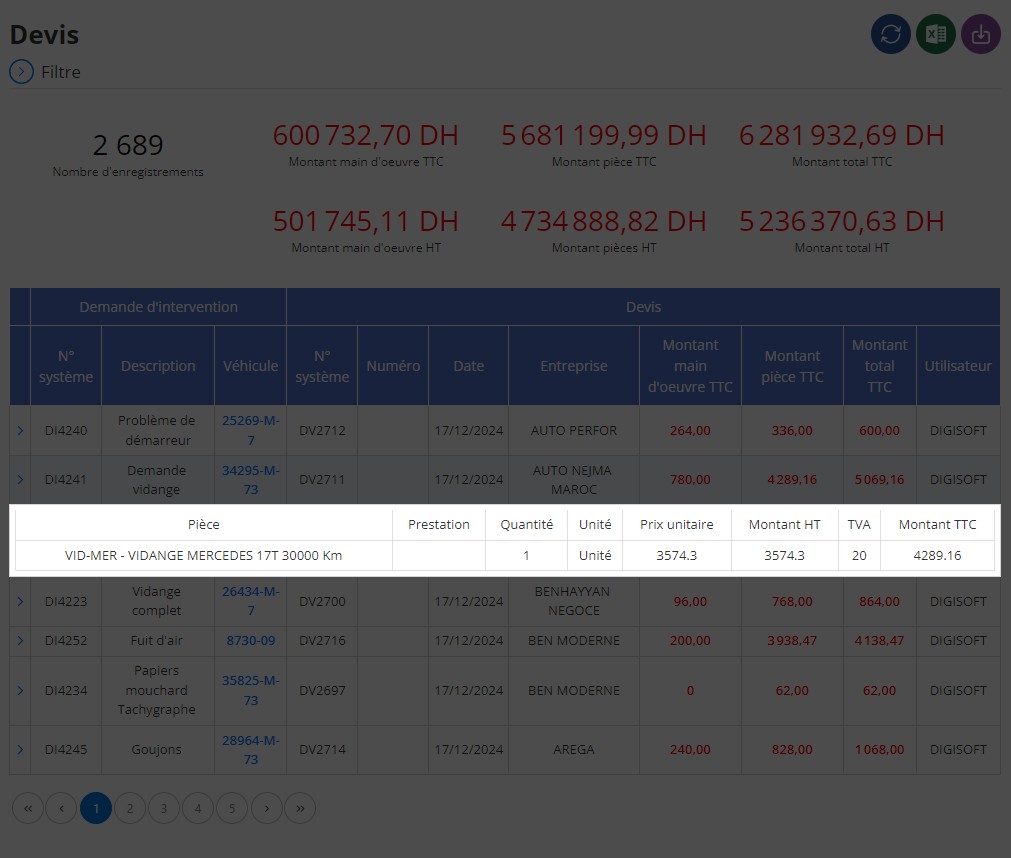Go to page 2
The image size is (1011, 858).
point(130,808)
